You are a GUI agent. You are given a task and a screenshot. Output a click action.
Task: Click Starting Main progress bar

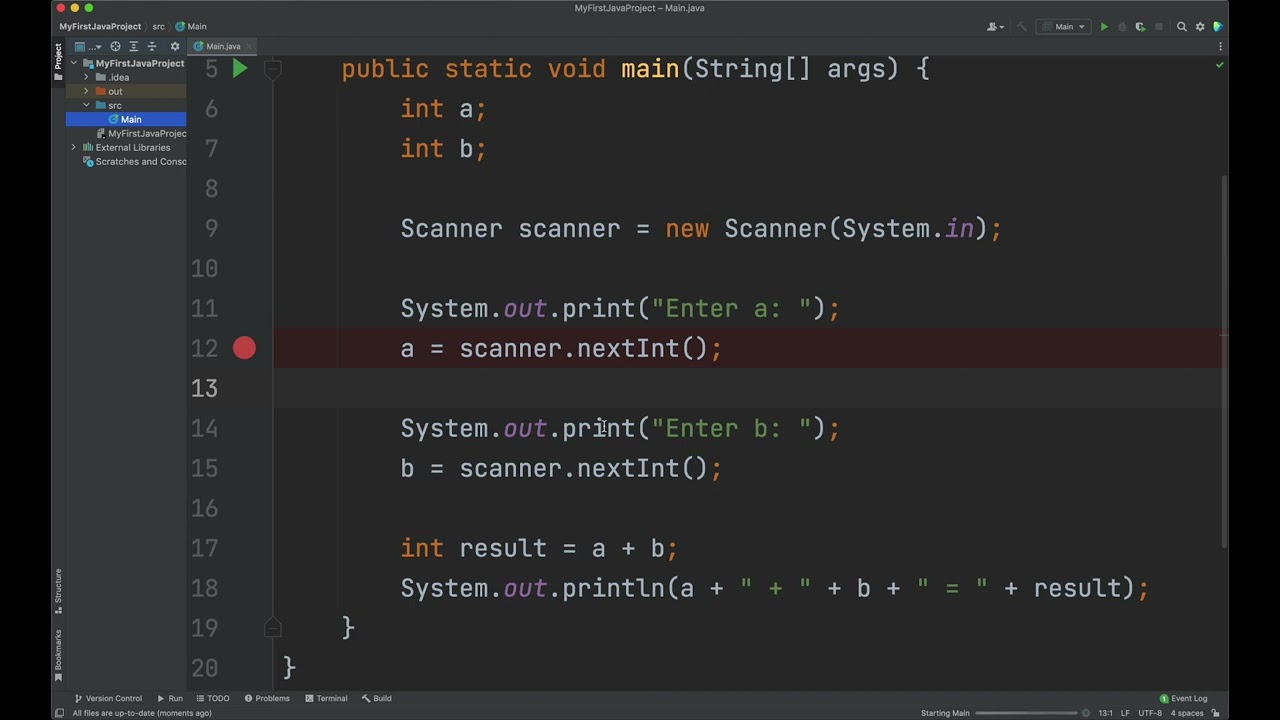(1028, 713)
